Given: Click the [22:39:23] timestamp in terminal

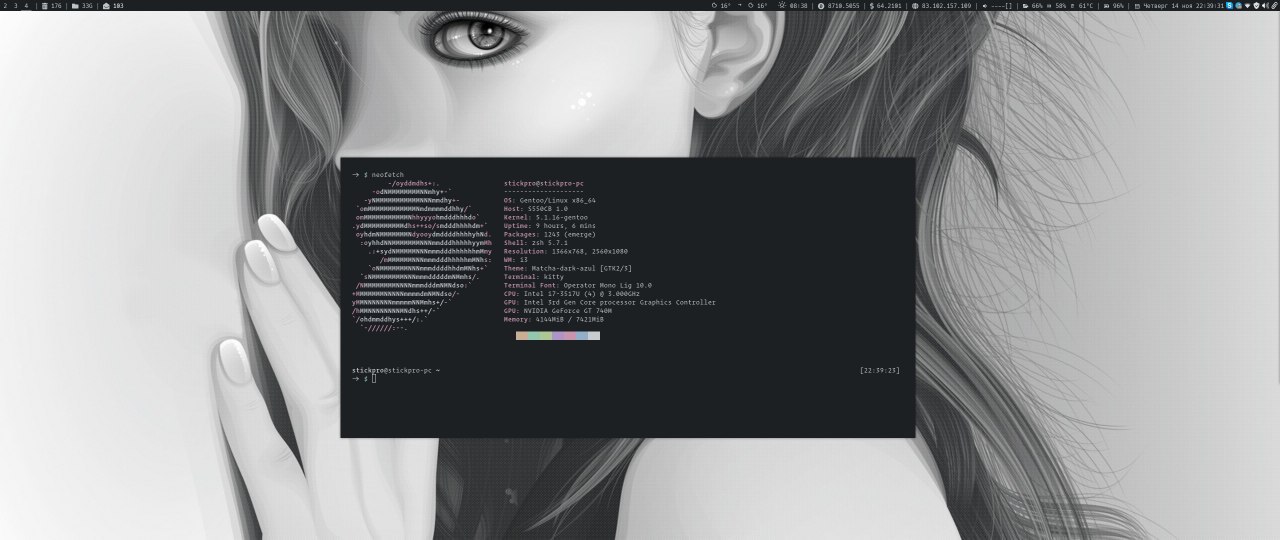Looking at the screenshot, I should tap(880, 371).
